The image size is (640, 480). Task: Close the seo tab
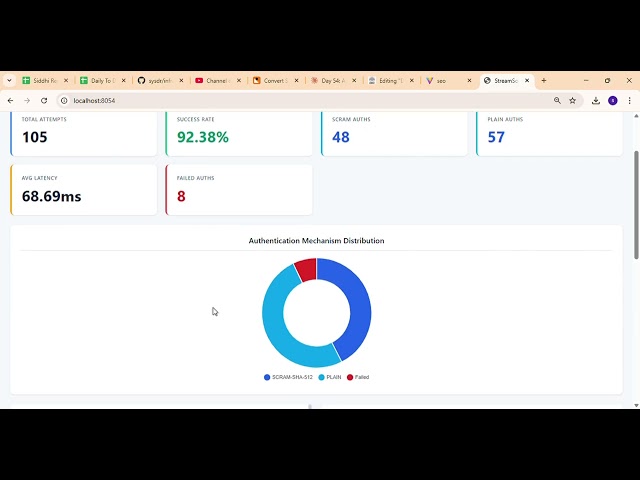point(469,81)
